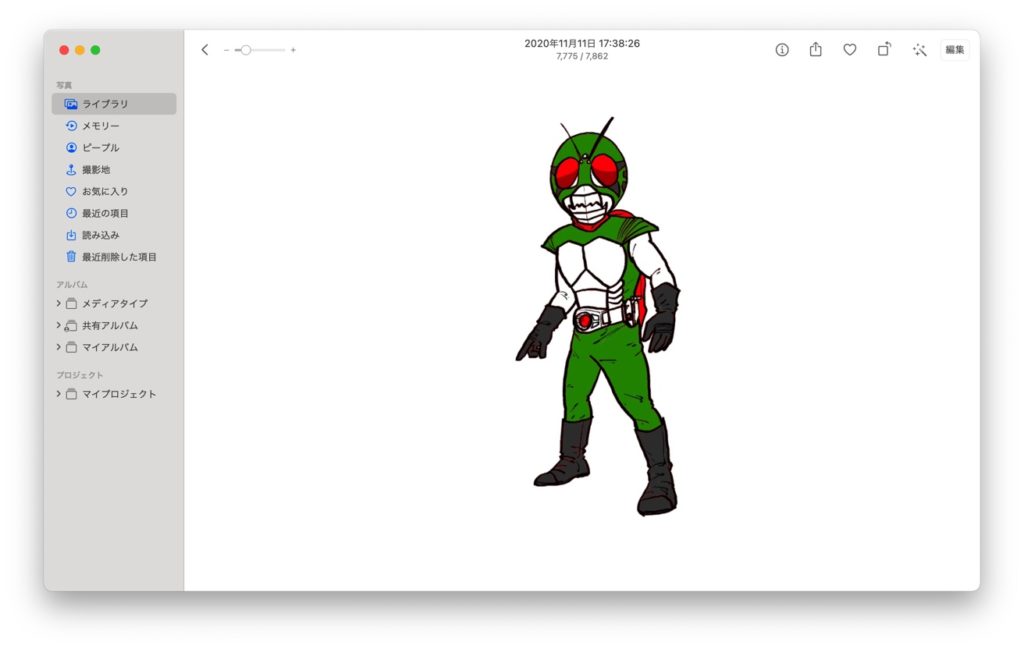Expand the マイプロジェクト disclosure chevron
The height and width of the screenshot is (649, 1024).
58,394
